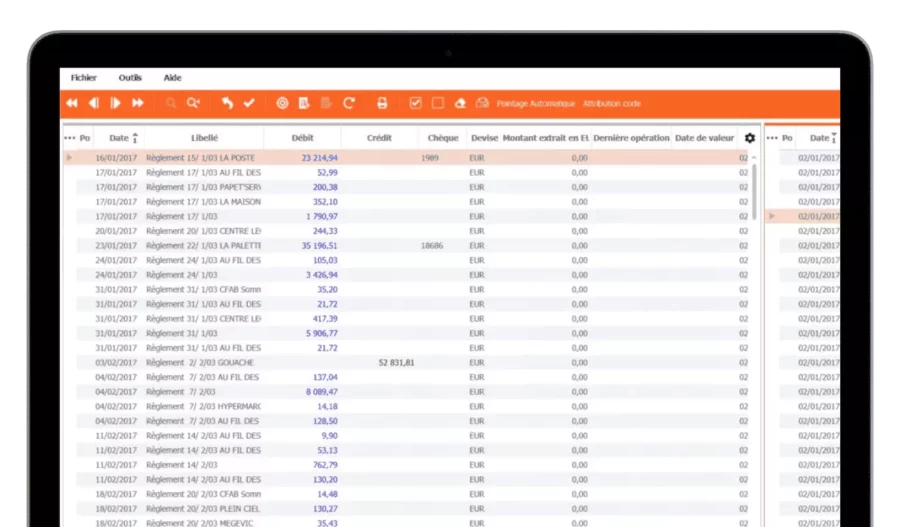Screen dimensions: 900x527
Task: Run Pointage Automatique
Action: 536,104
